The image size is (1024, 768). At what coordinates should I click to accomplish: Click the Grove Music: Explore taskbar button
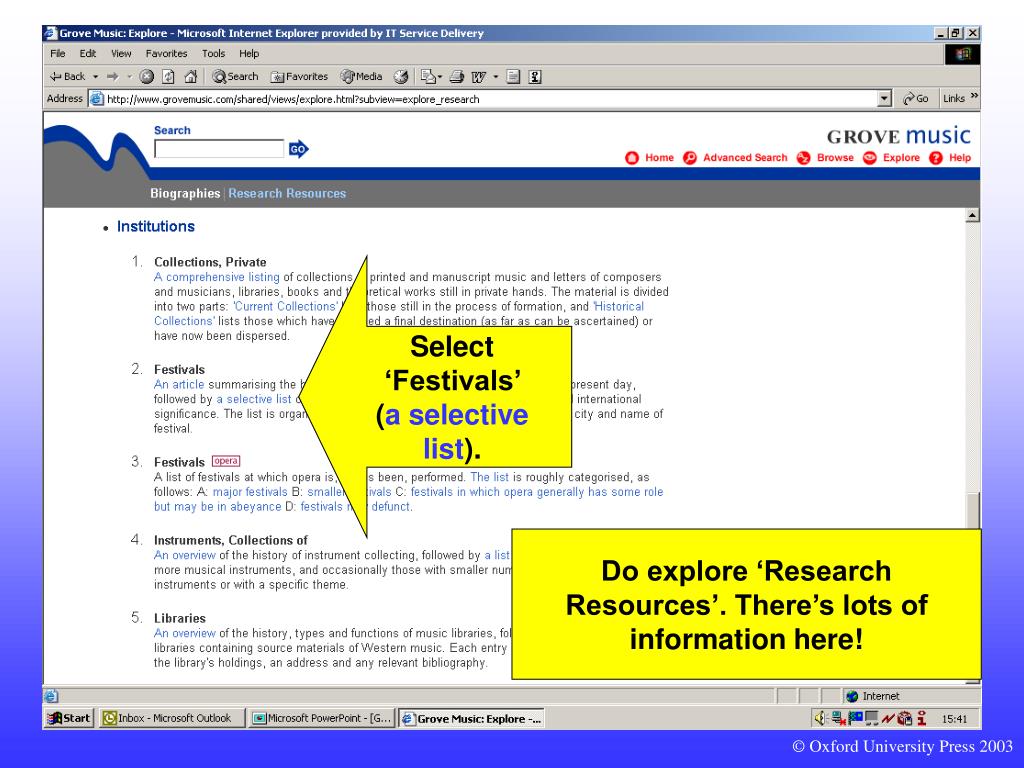click(472, 718)
